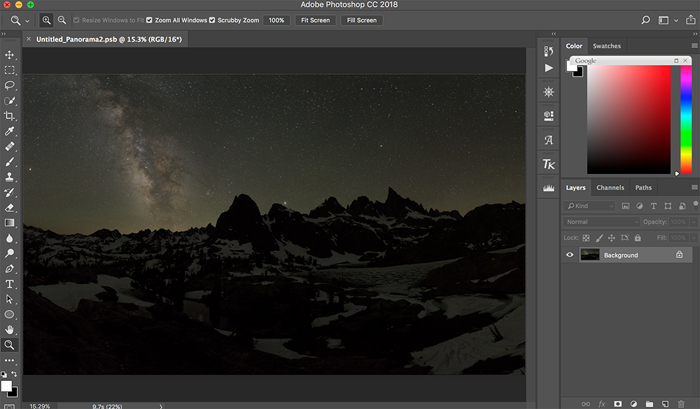
Task: Enable Zoom All Windows checkbox
Action: click(x=149, y=20)
